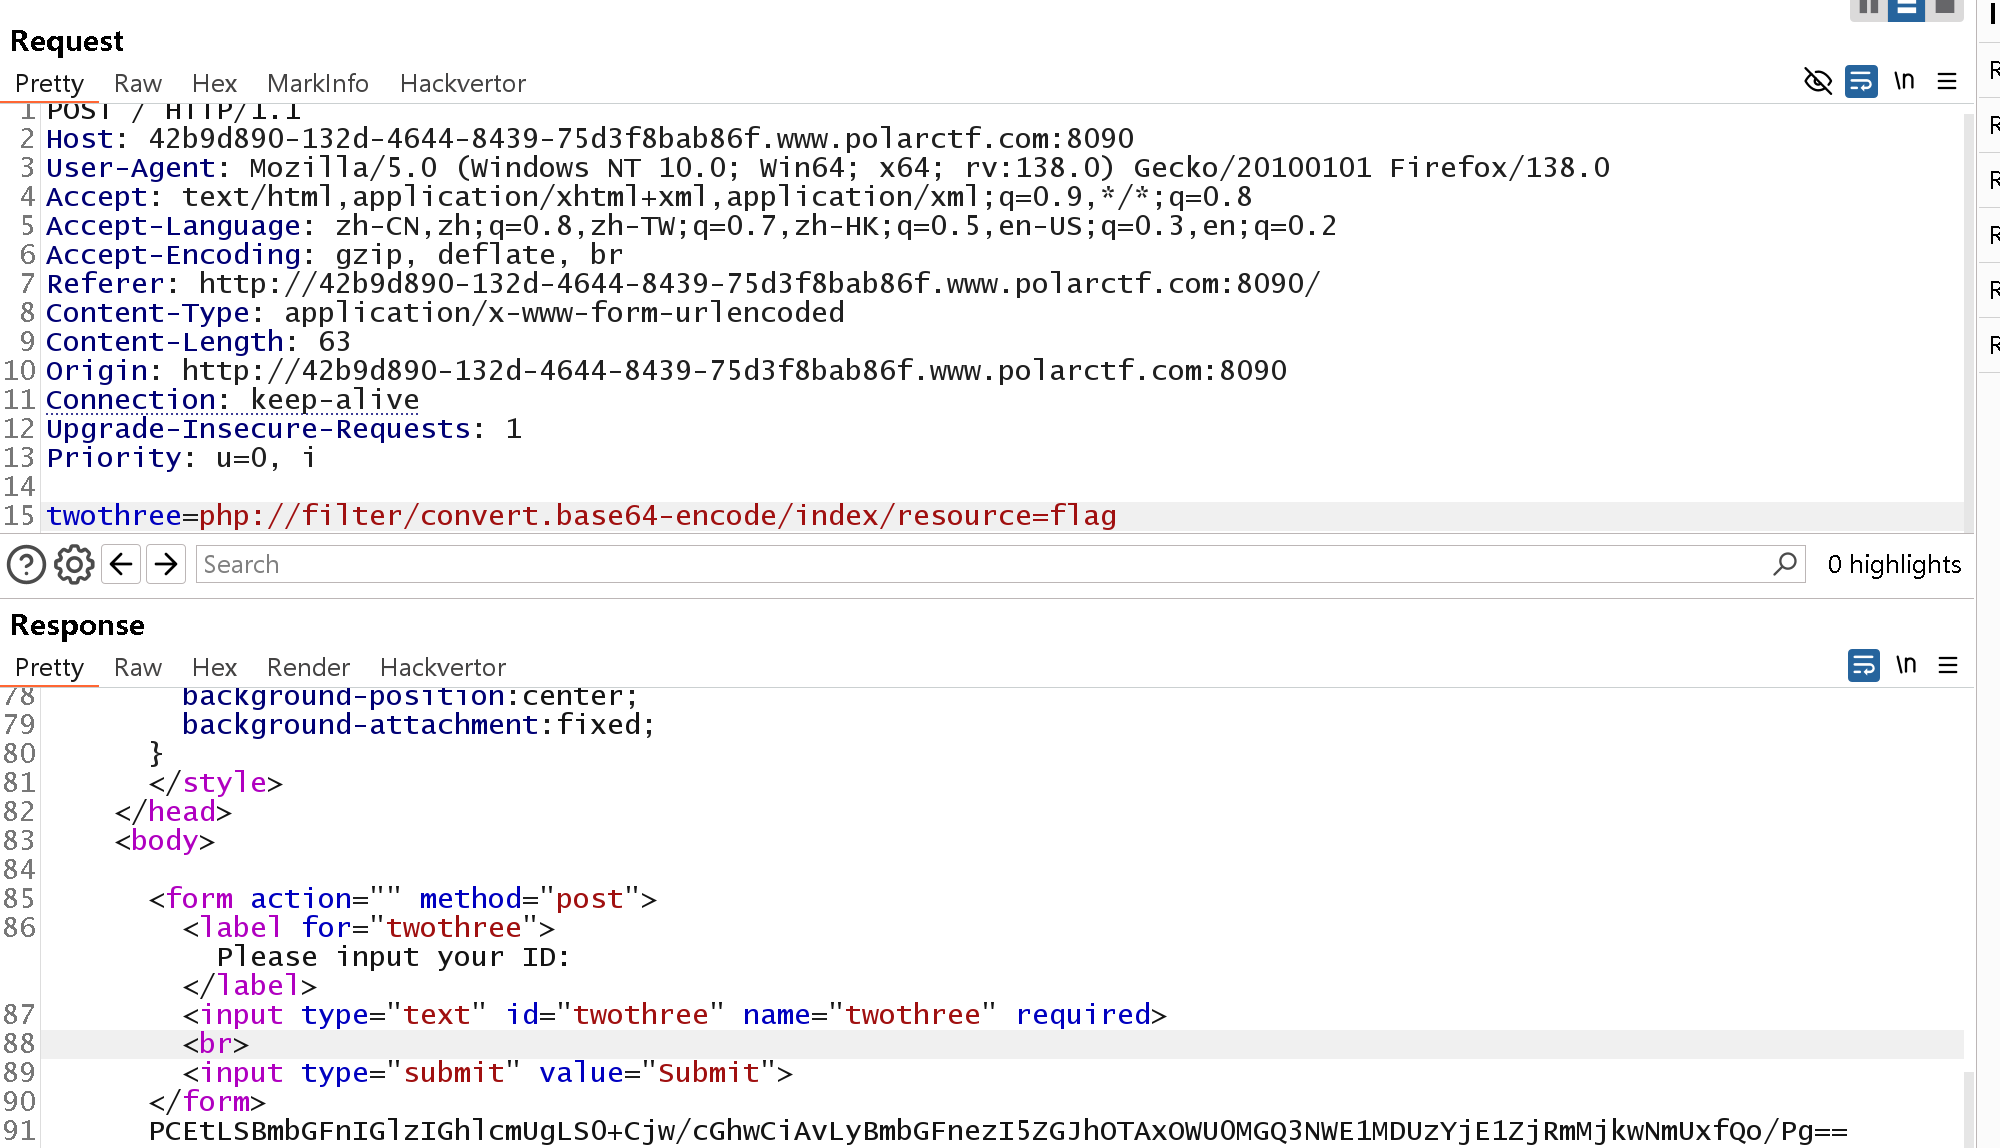Open search settings gear icon

pos(74,565)
